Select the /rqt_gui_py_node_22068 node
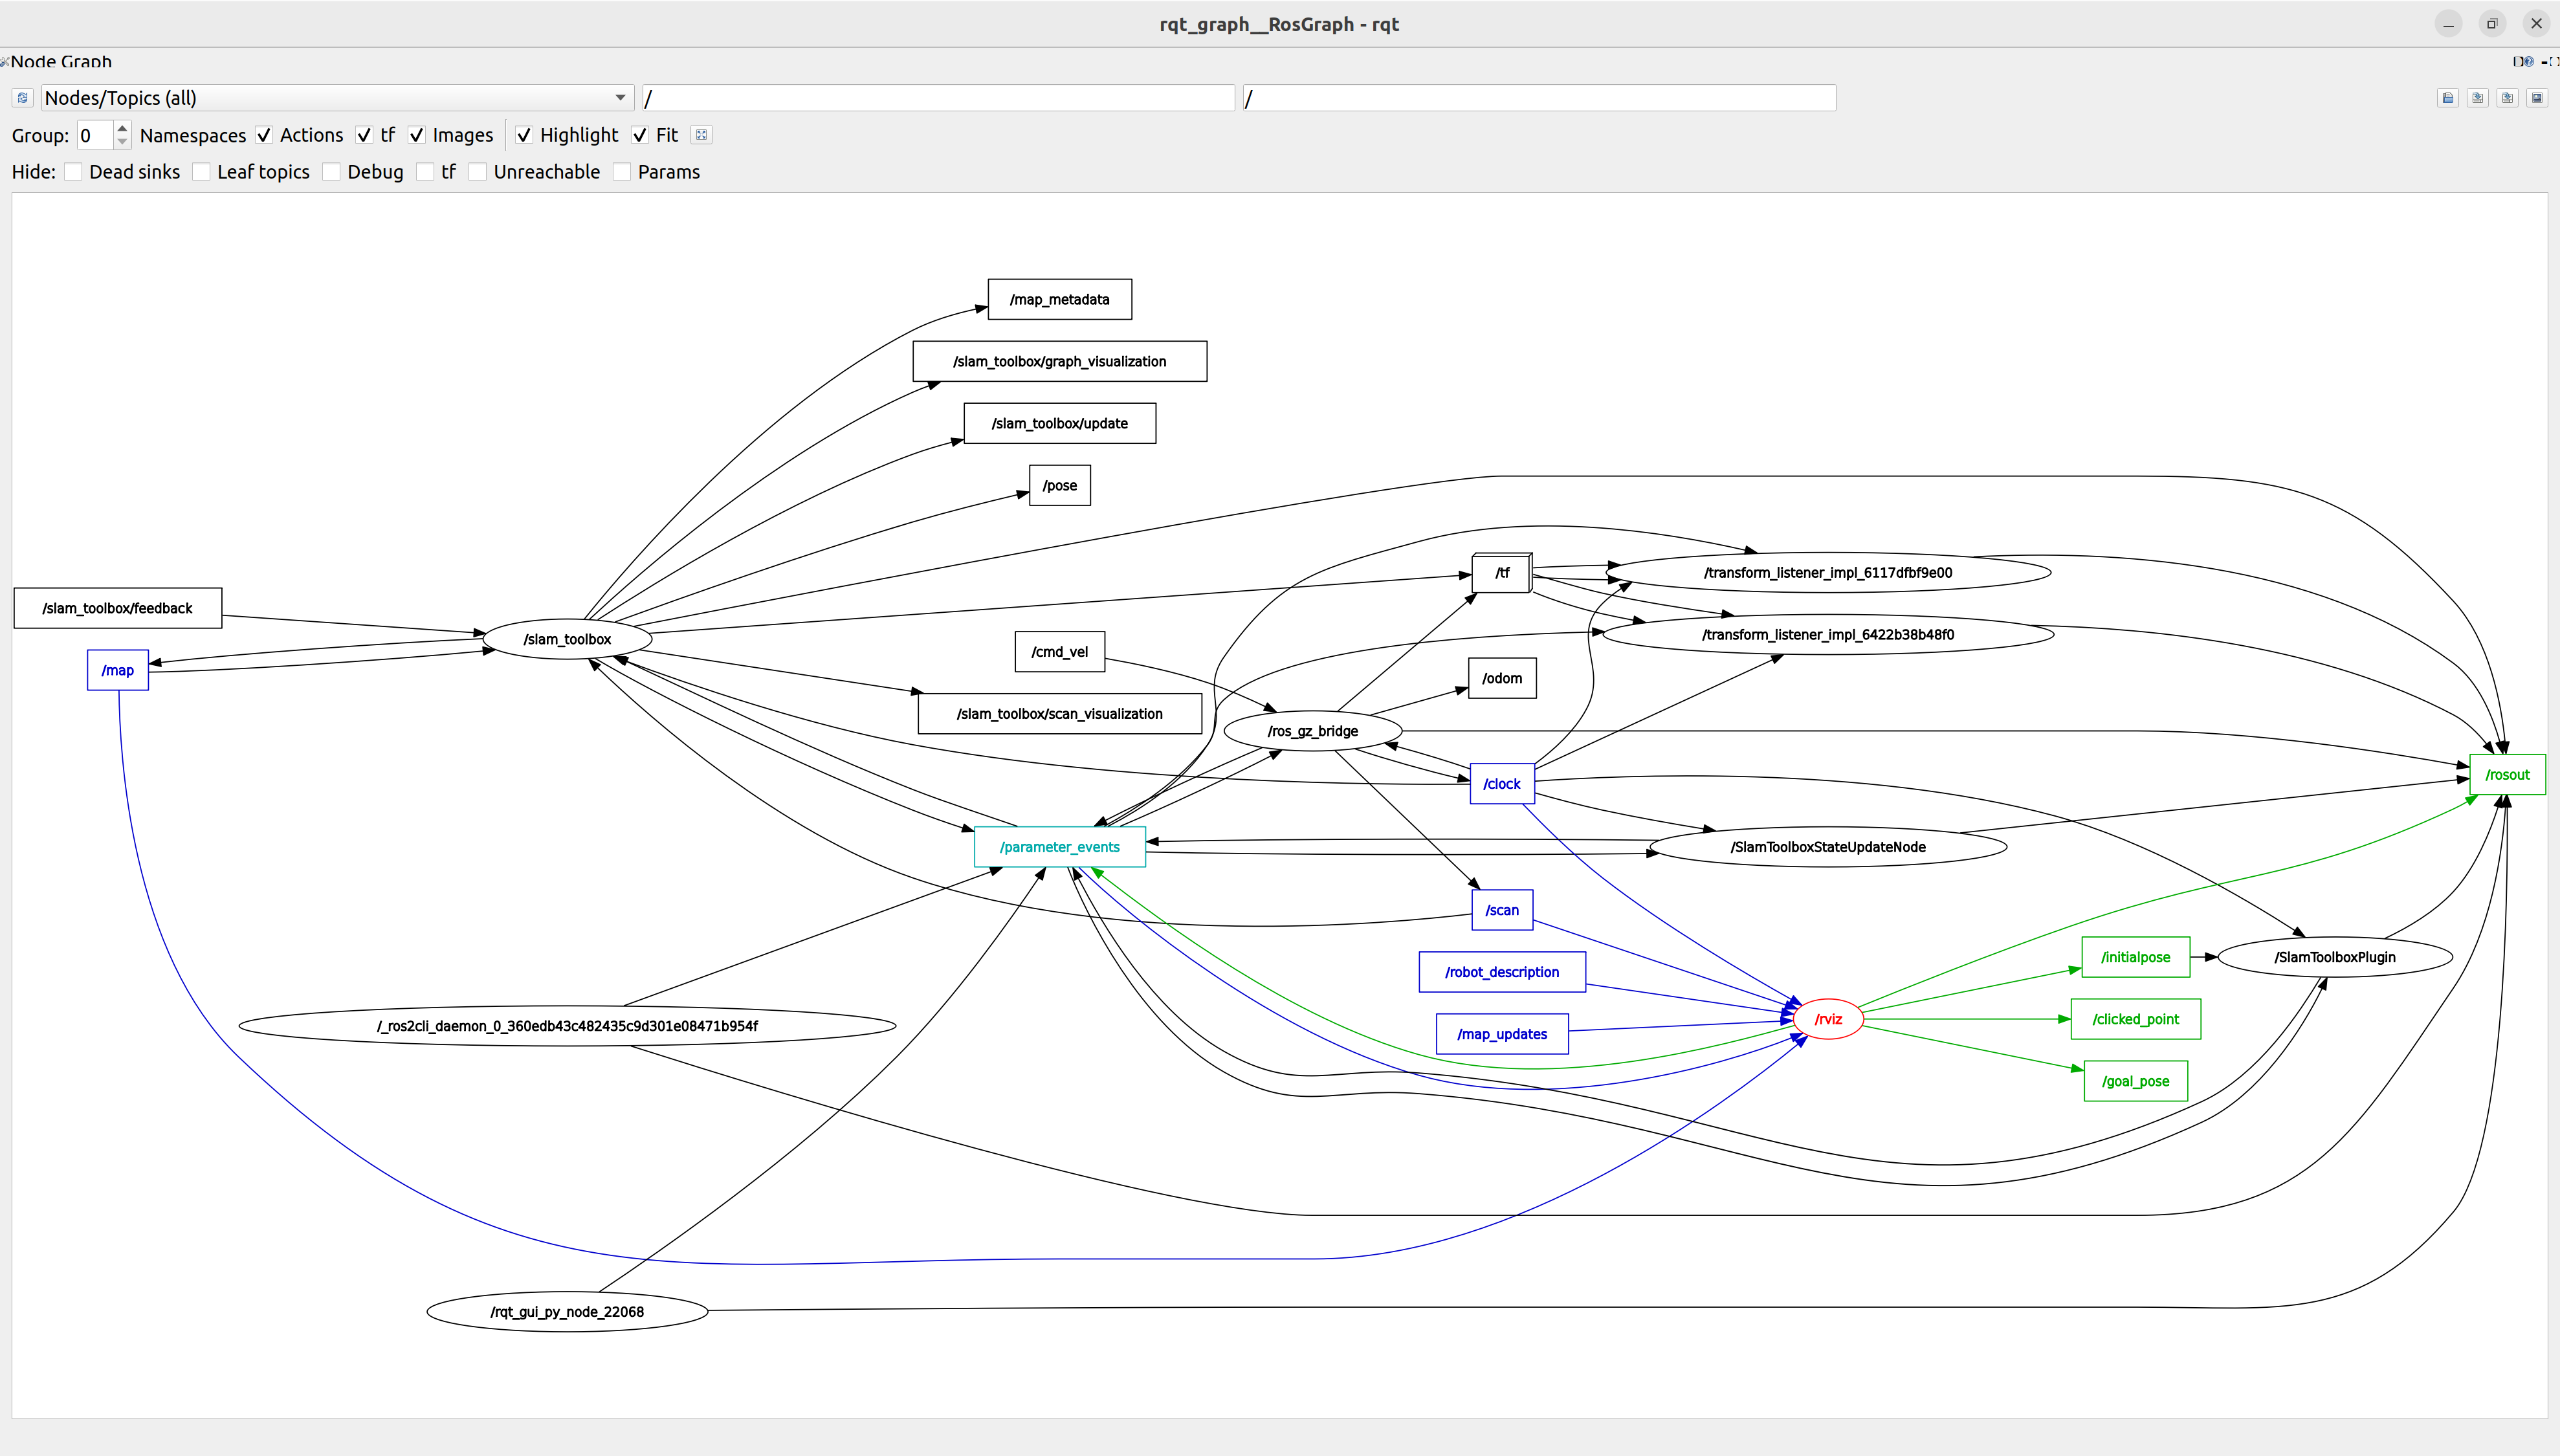The height and width of the screenshot is (1456, 2560). point(567,1312)
